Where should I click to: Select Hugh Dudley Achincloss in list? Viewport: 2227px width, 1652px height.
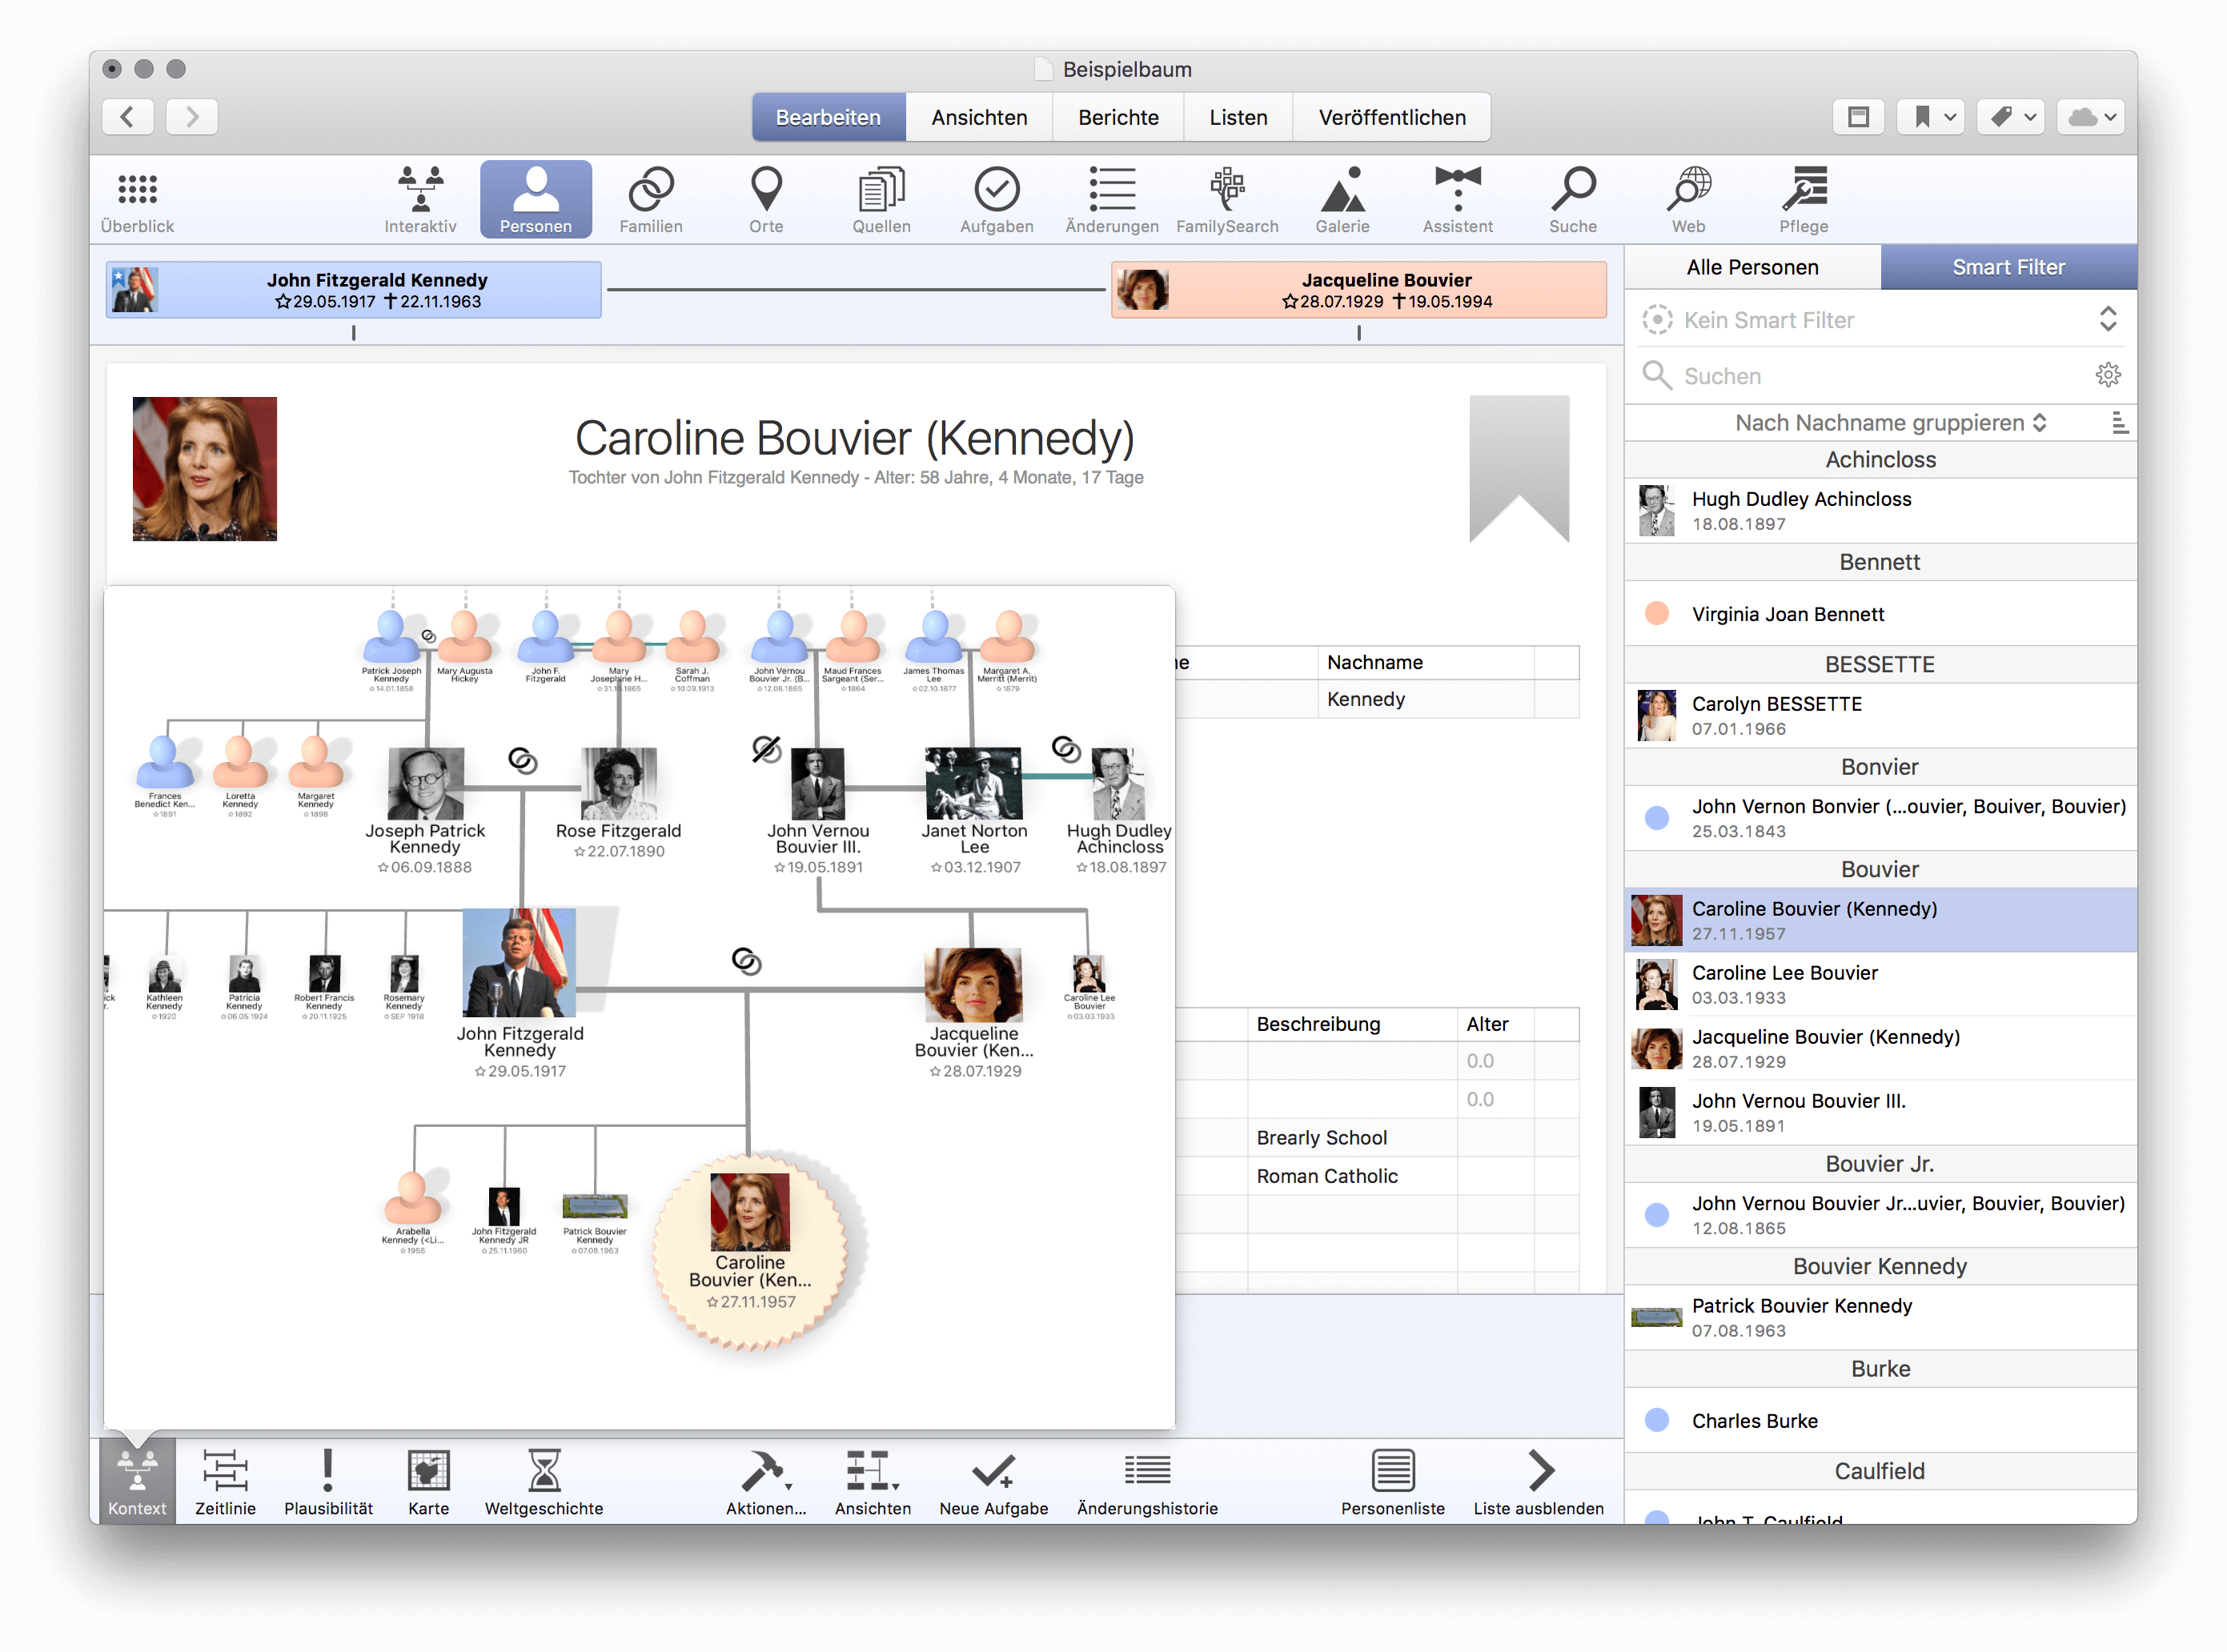tap(1880, 510)
